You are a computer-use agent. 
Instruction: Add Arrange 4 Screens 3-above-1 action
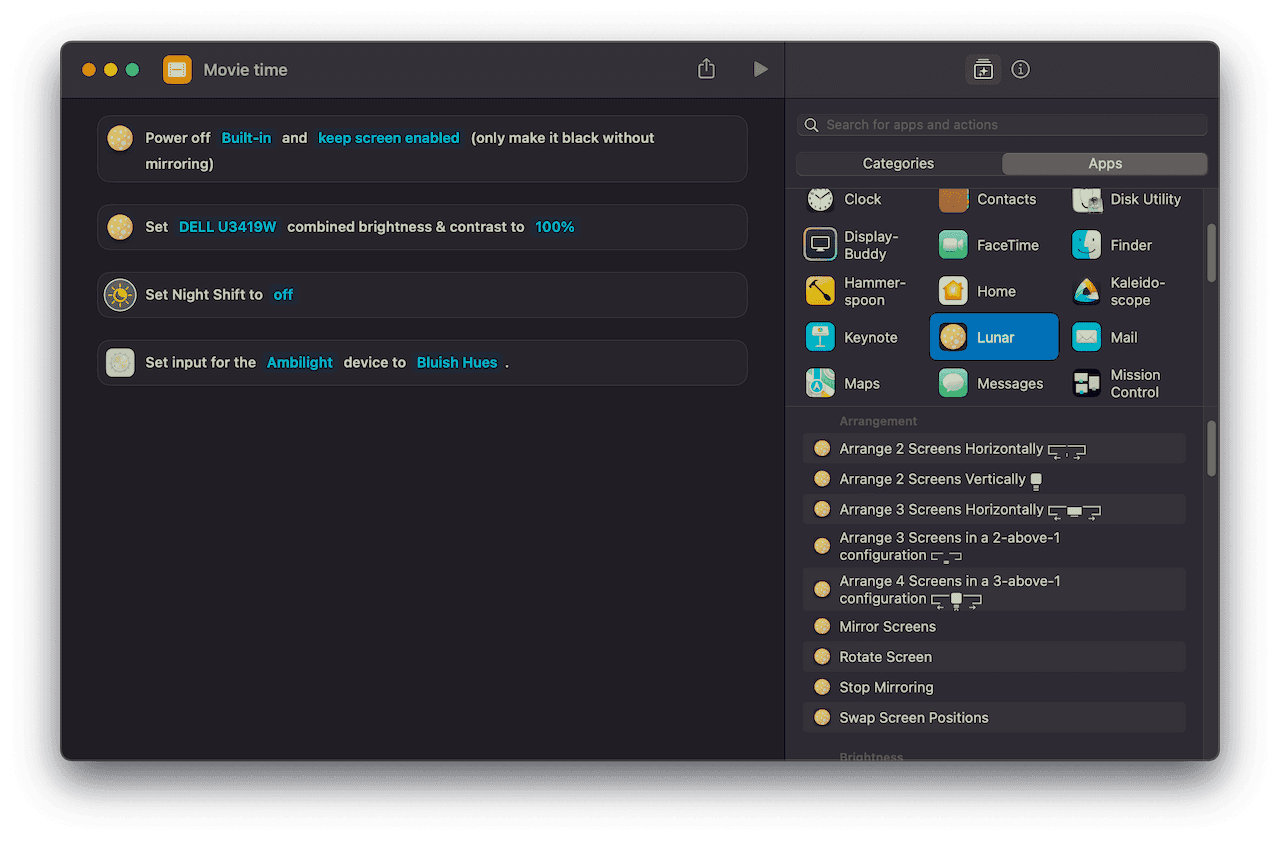[994, 589]
